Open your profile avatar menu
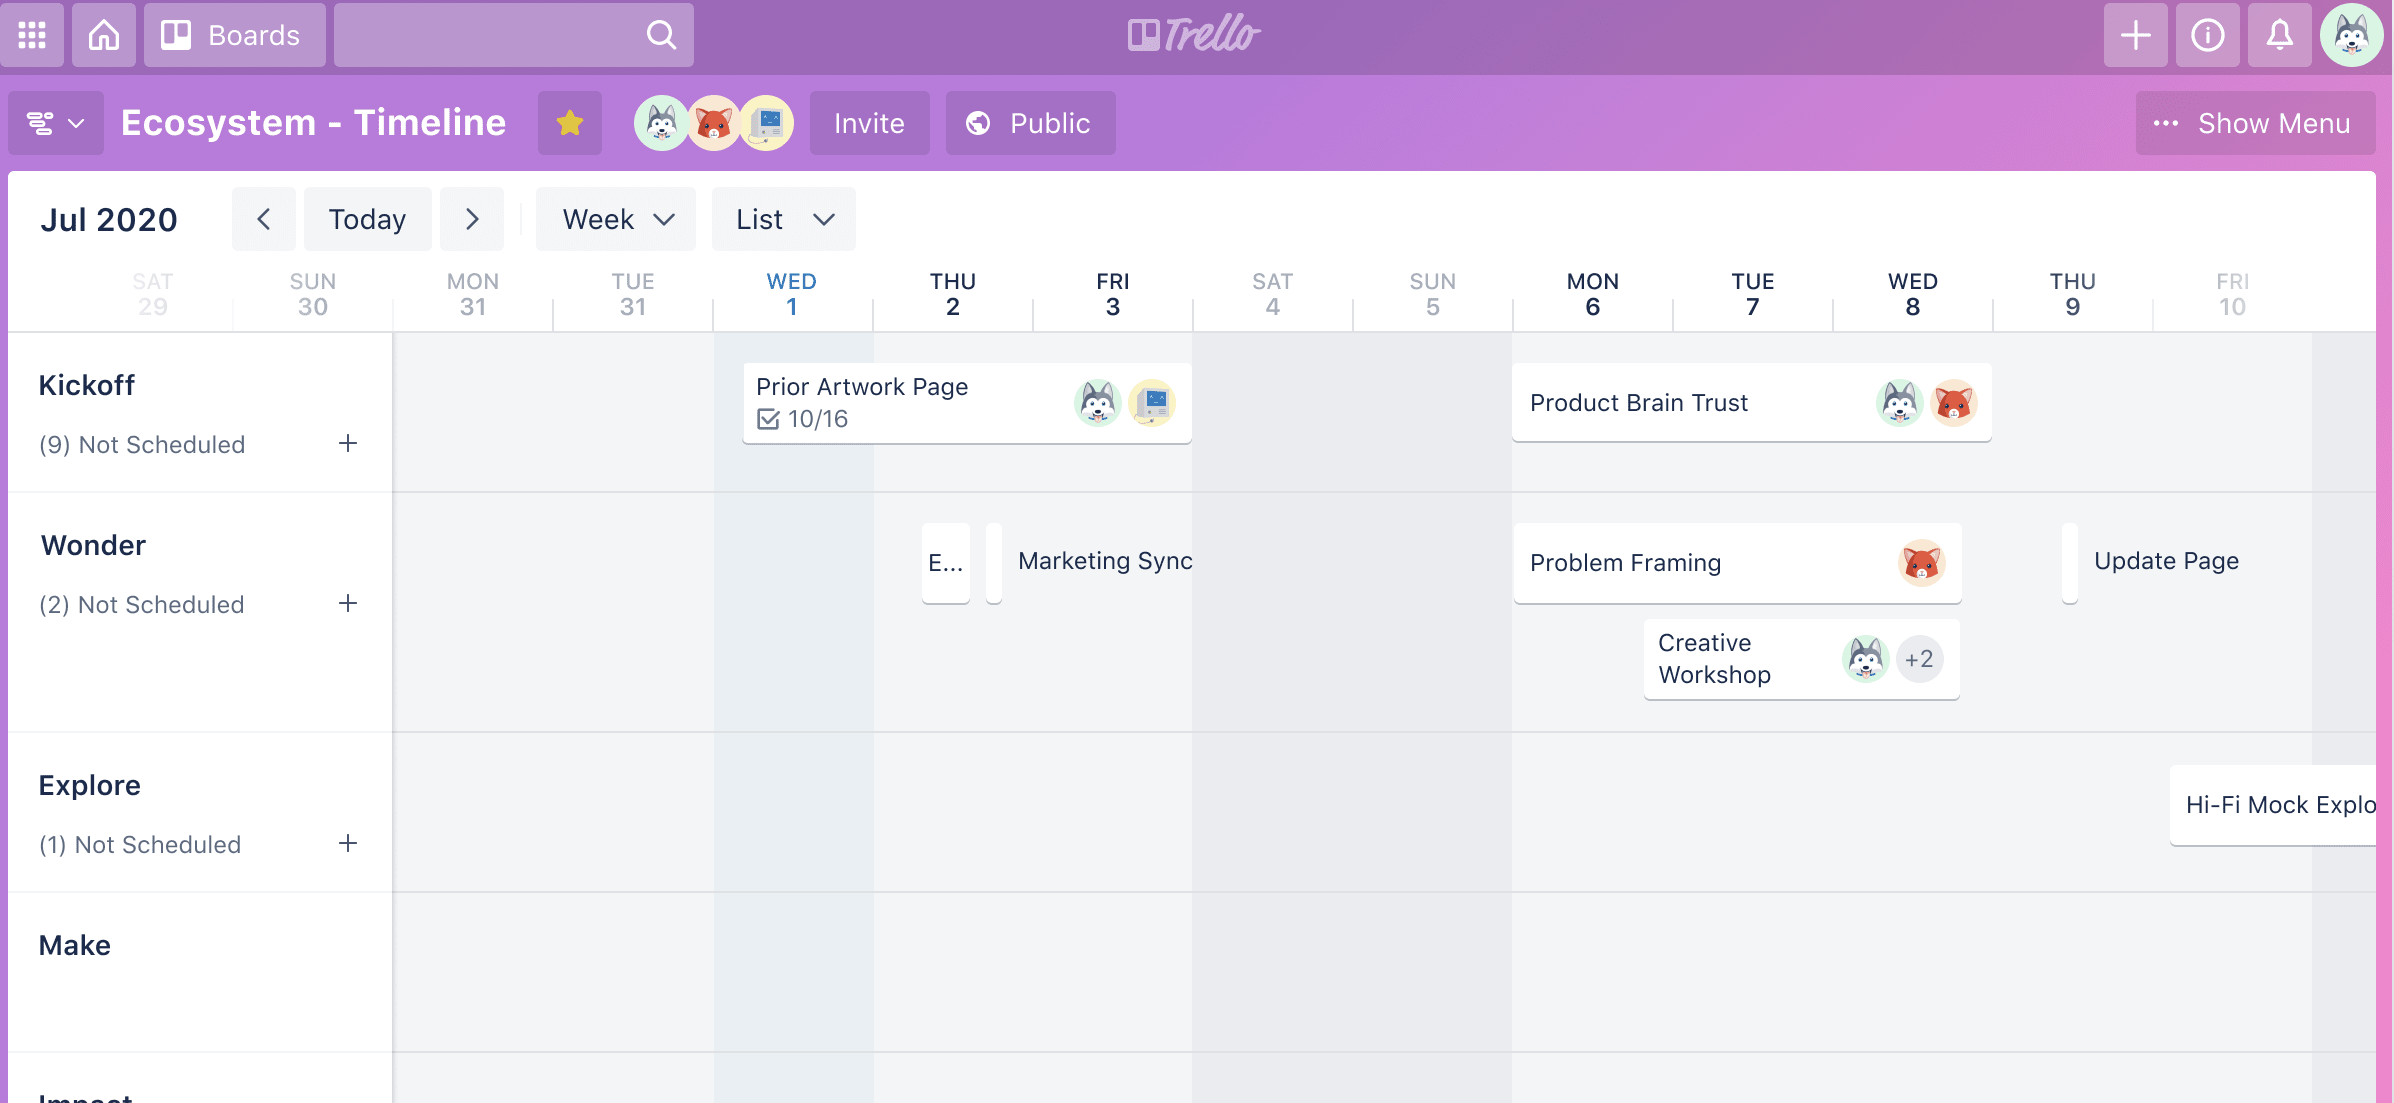This screenshot has width=2394, height=1103. point(2352,35)
